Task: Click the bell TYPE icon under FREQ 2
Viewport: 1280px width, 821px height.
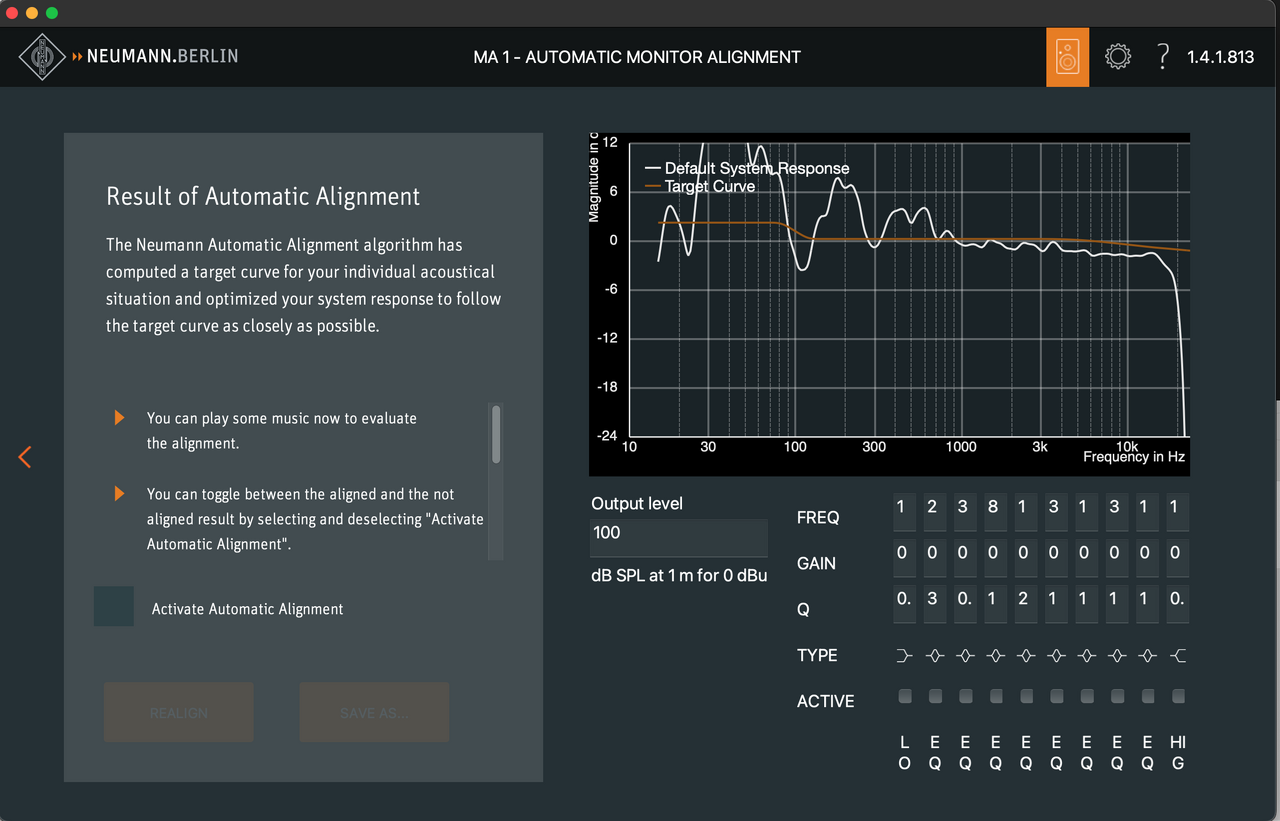Action: coord(935,656)
